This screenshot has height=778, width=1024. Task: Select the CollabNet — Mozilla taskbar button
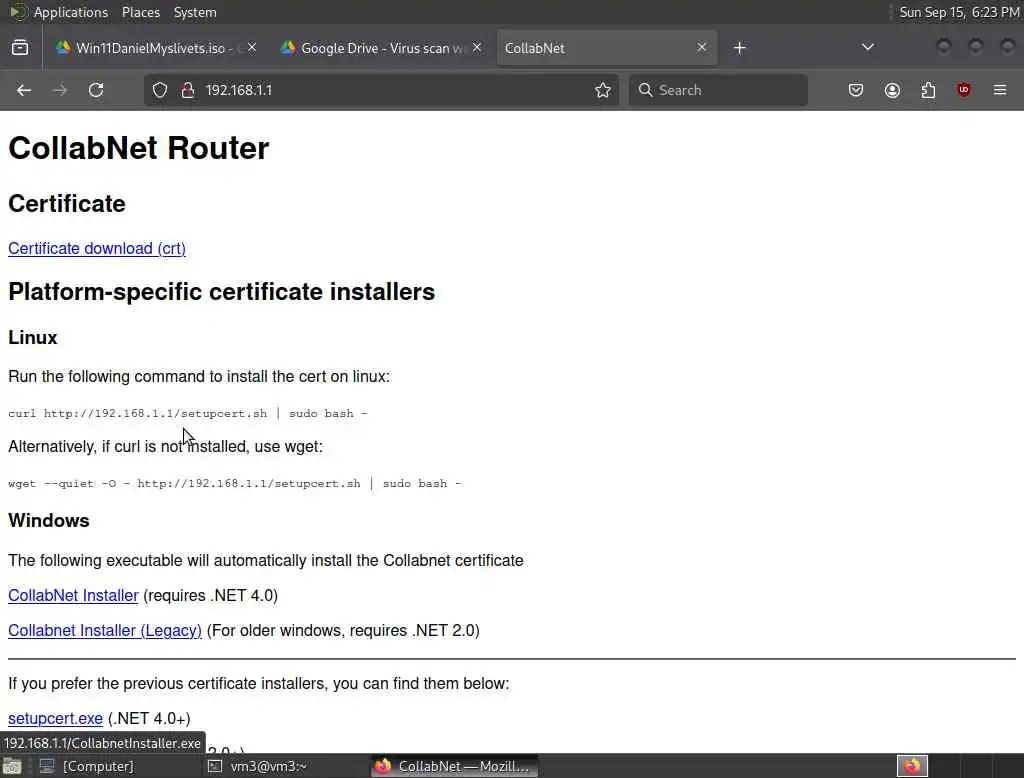[455, 766]
